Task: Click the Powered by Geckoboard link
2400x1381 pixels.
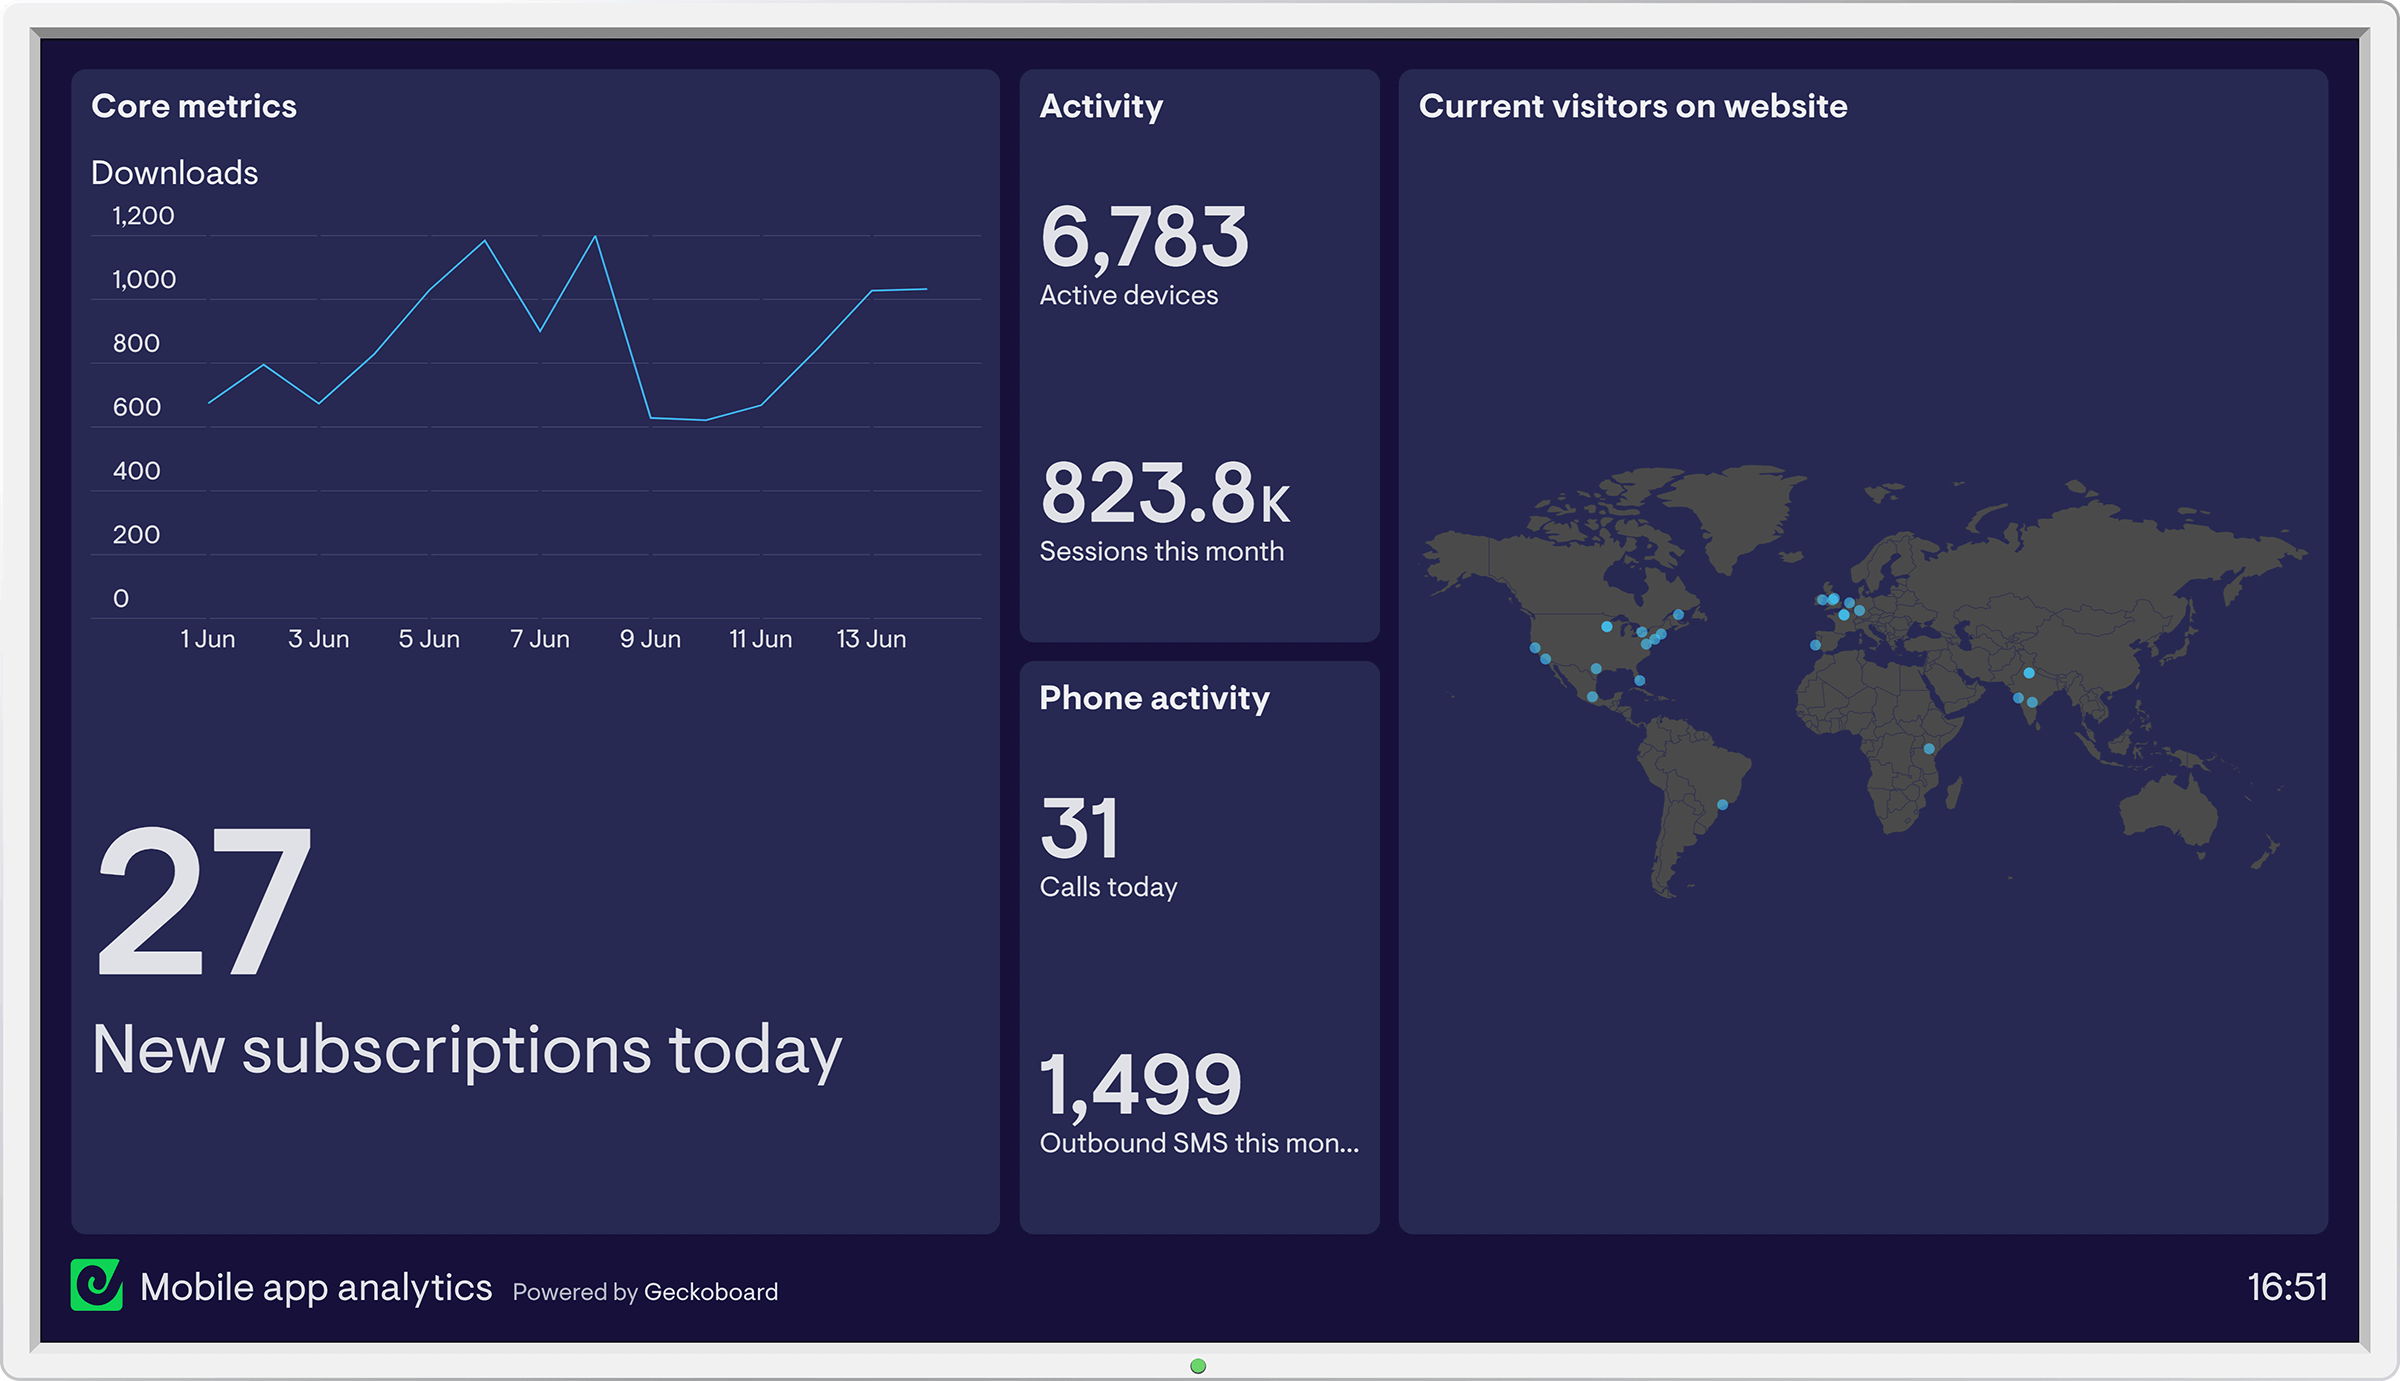Action: click(645, 1292)
